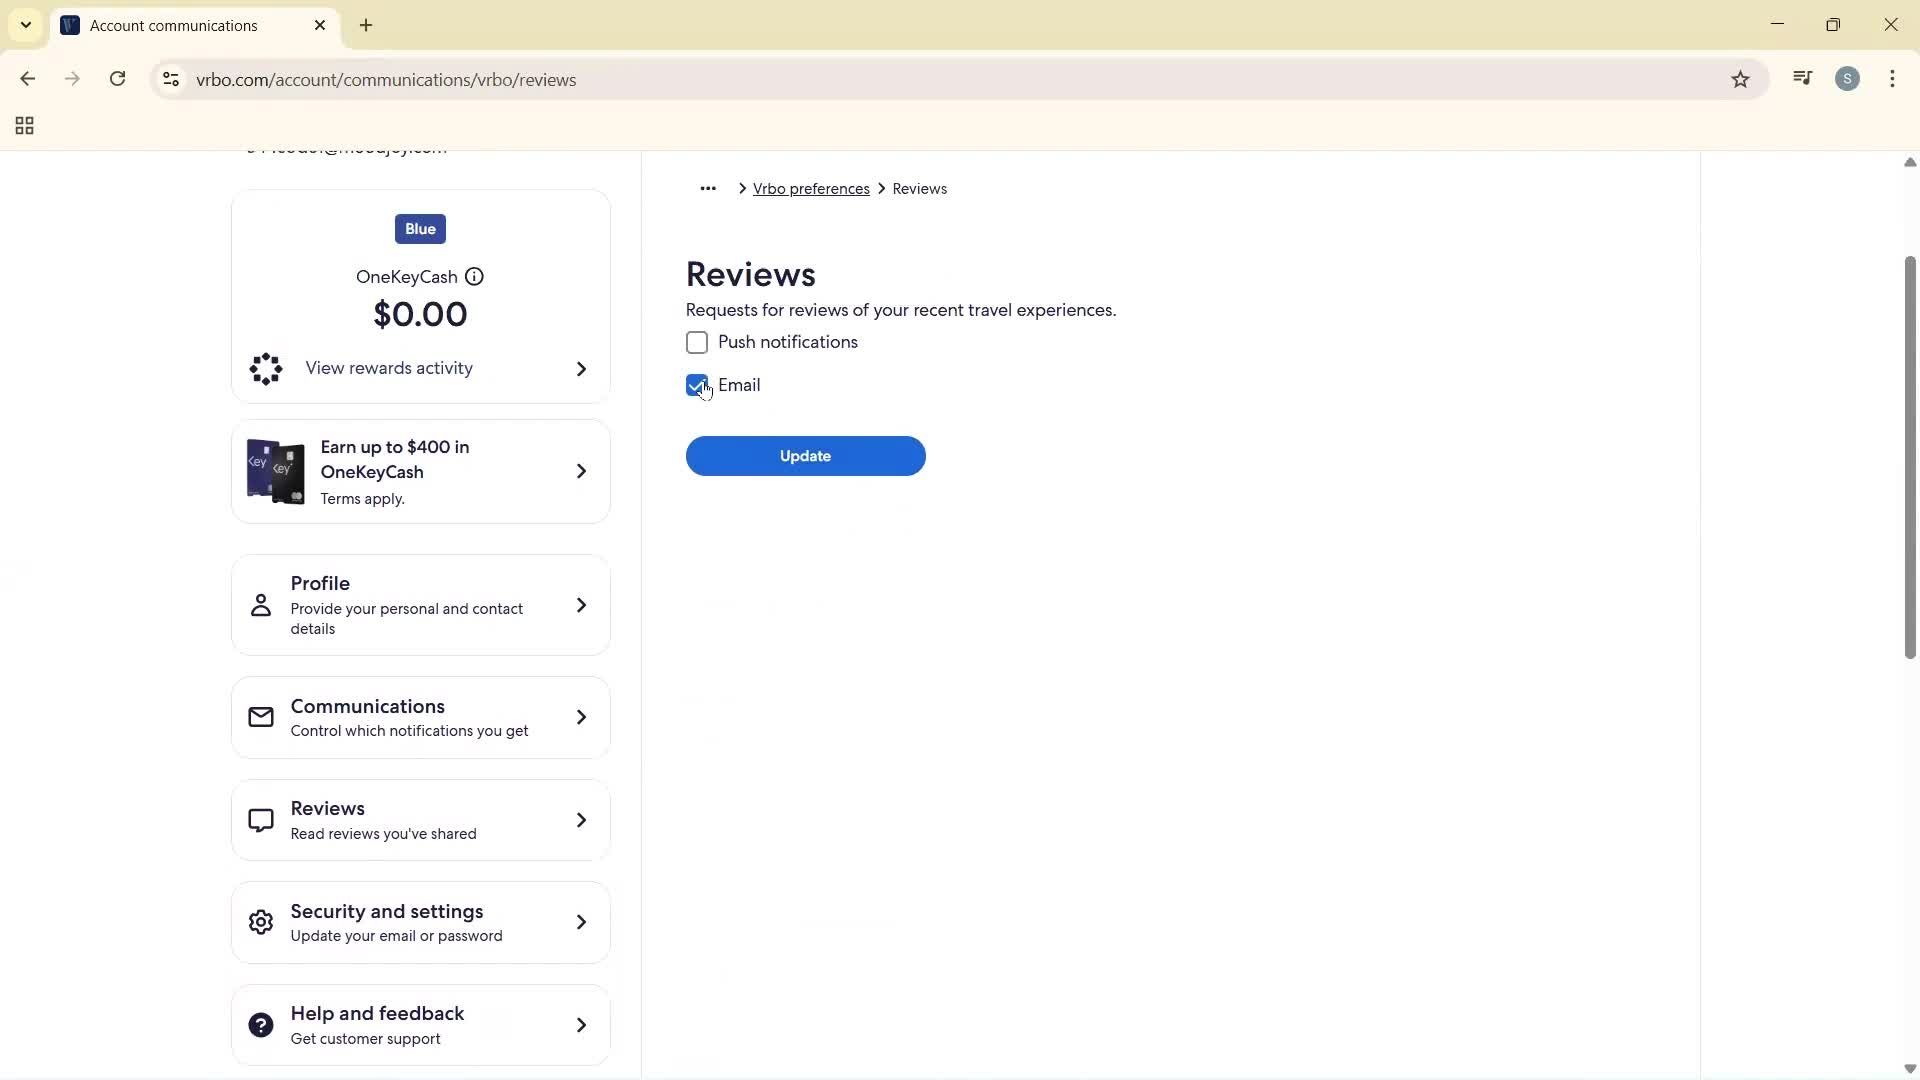1920x1080 pixels.
Task: Follow the Vrbo preferences breadcrumb link
Action: pyautogui.click(x=810, y=188)
